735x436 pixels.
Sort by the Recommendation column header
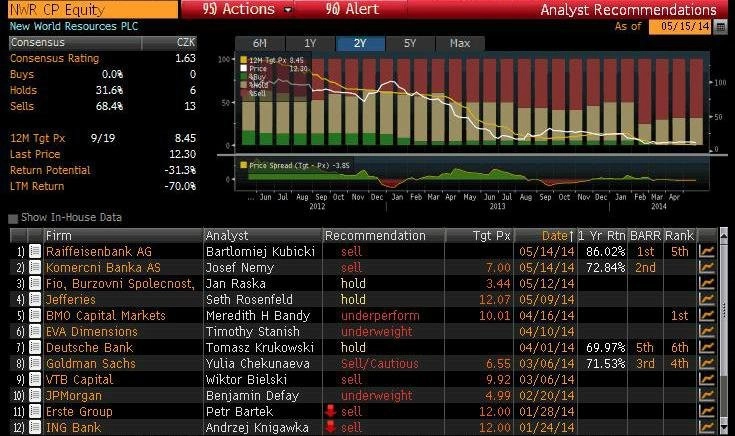pyautogui.click(x=384, y=235)
